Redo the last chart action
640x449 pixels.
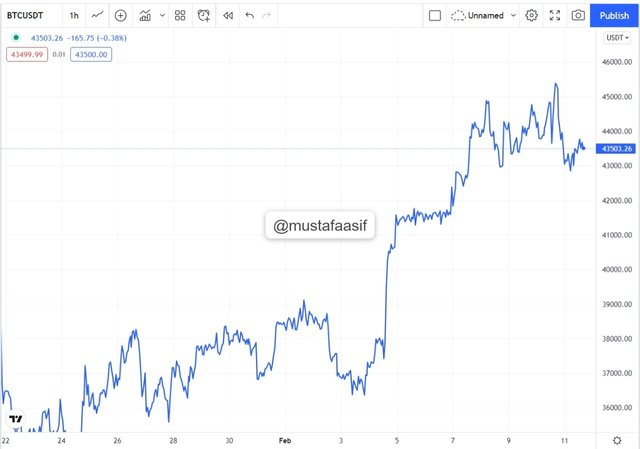click(x=267, y=16)
